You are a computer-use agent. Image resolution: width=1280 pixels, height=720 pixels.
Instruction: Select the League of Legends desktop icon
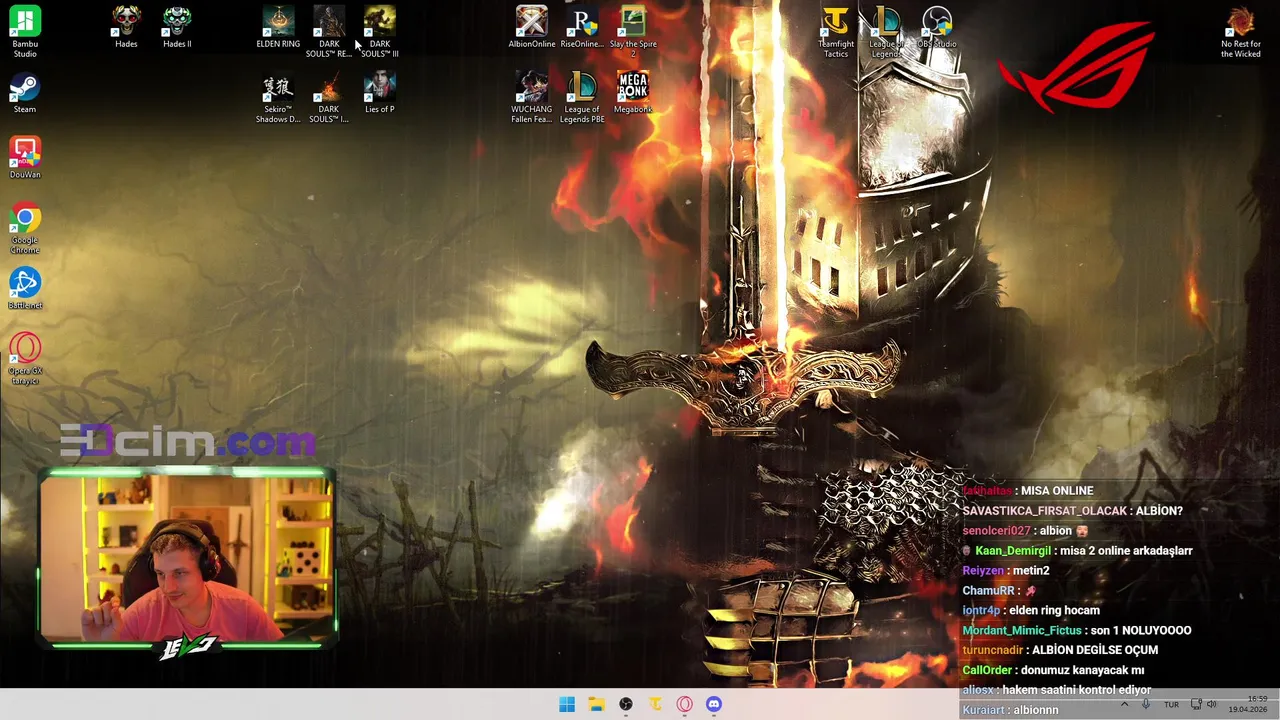tap(886, 31)
